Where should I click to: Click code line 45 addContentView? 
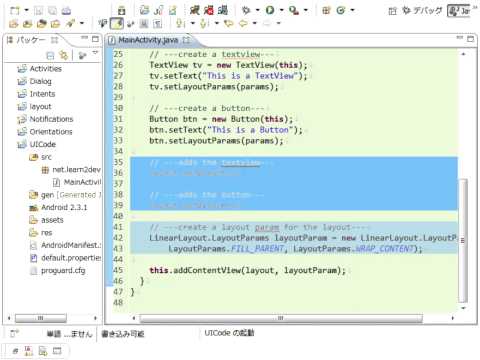(247, 270)
